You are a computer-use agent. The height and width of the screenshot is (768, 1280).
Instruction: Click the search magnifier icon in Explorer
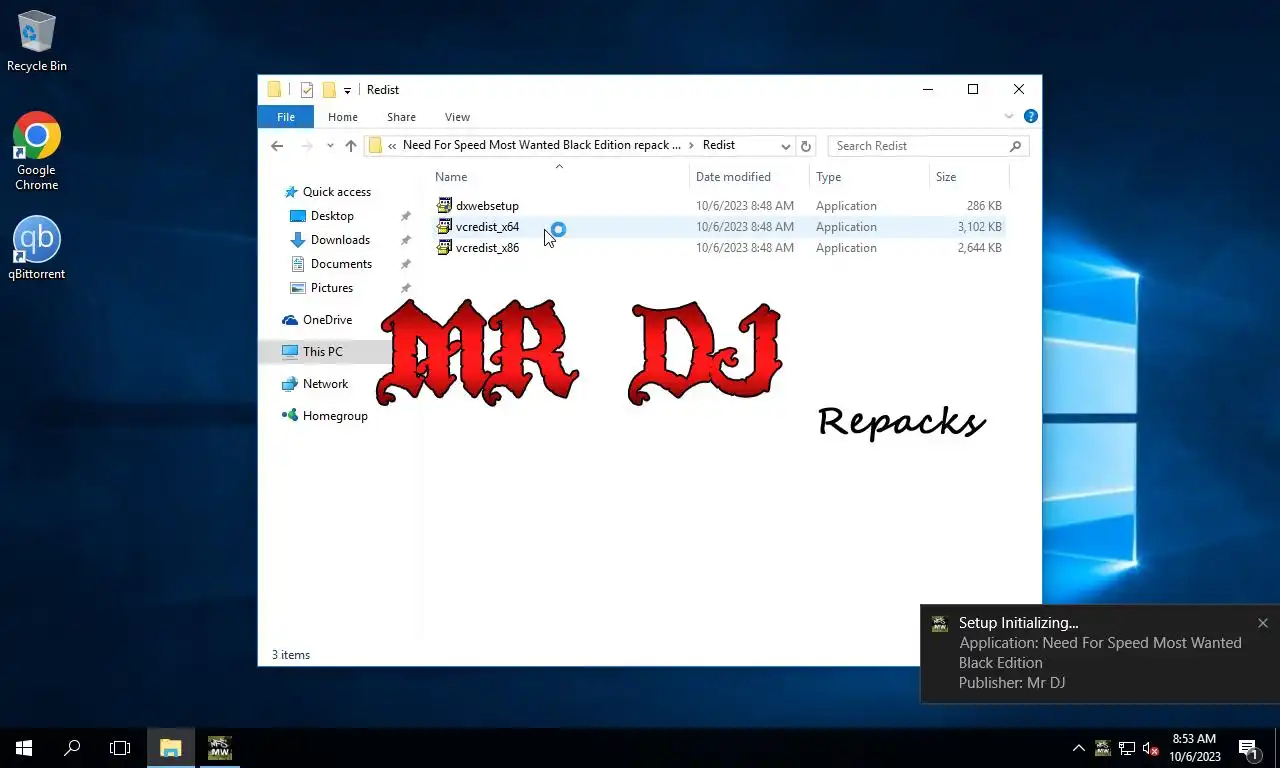(x=1015, y=146)
